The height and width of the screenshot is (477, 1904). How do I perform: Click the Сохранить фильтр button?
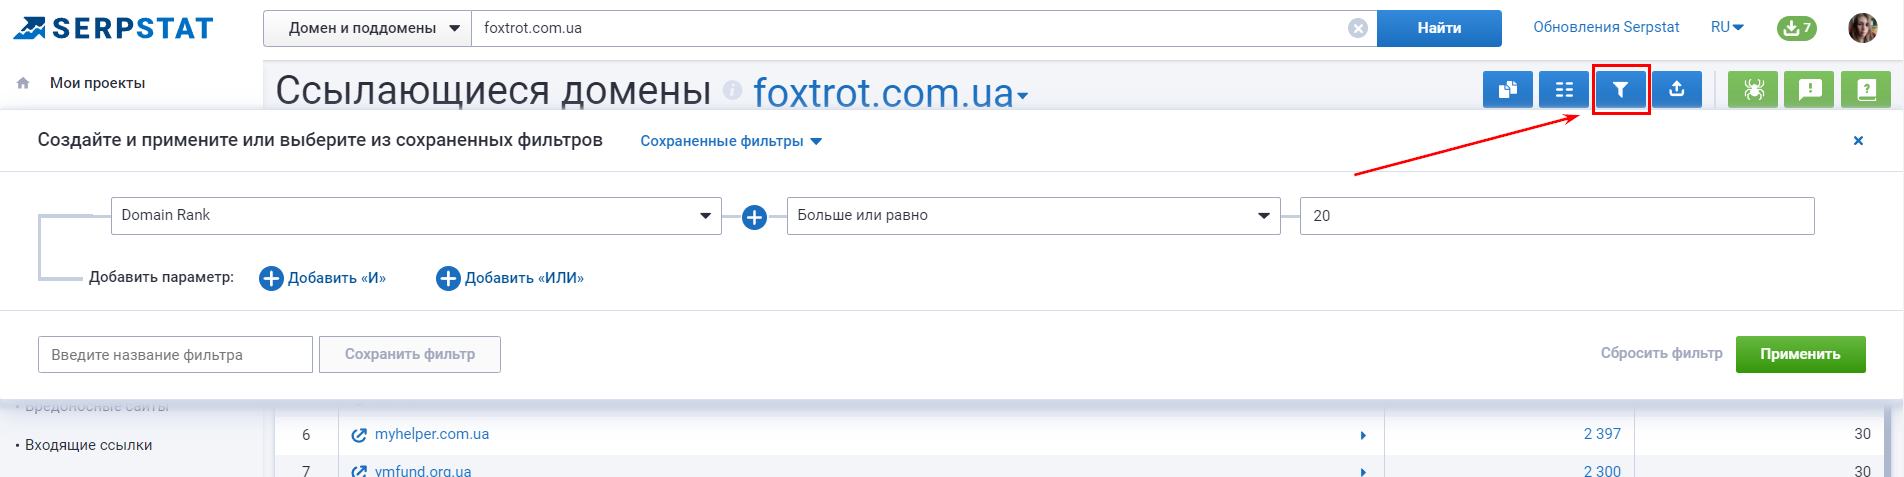point(410,354)
